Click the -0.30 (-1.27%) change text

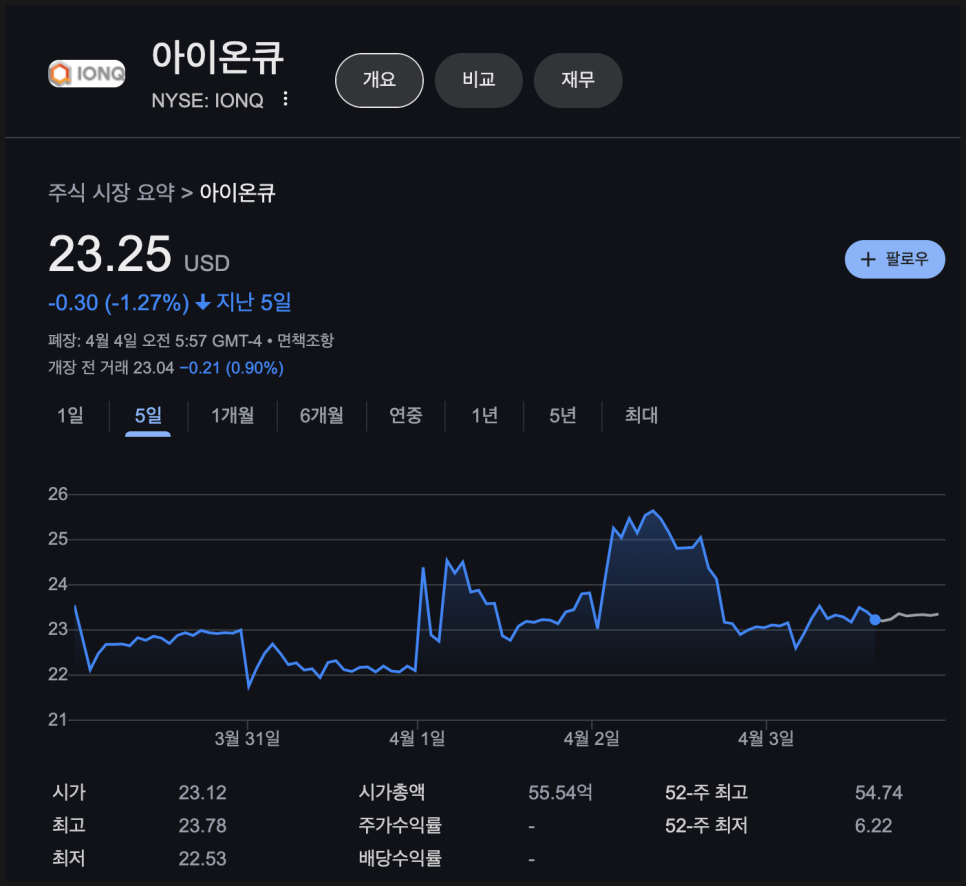tap(118, 303)
